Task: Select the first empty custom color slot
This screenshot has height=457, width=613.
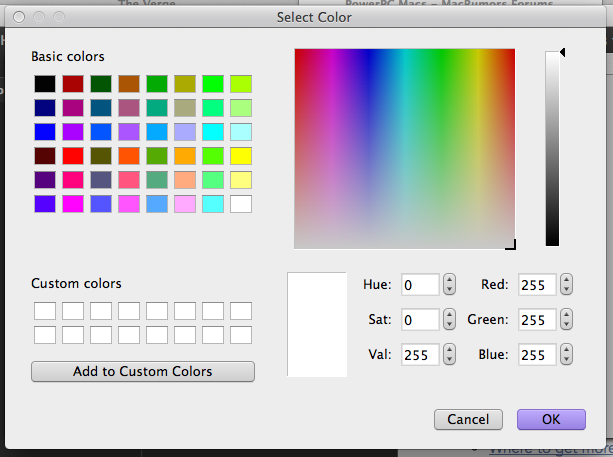Action: [44, 311]
